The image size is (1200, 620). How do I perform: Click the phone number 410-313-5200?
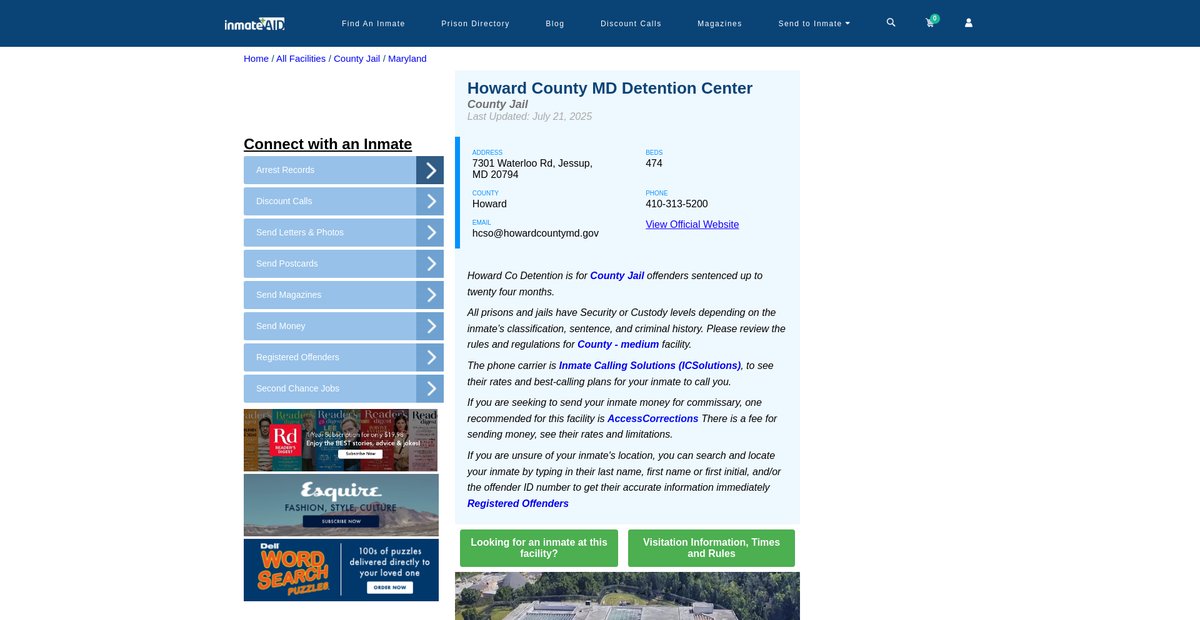(x=677, y=204)
